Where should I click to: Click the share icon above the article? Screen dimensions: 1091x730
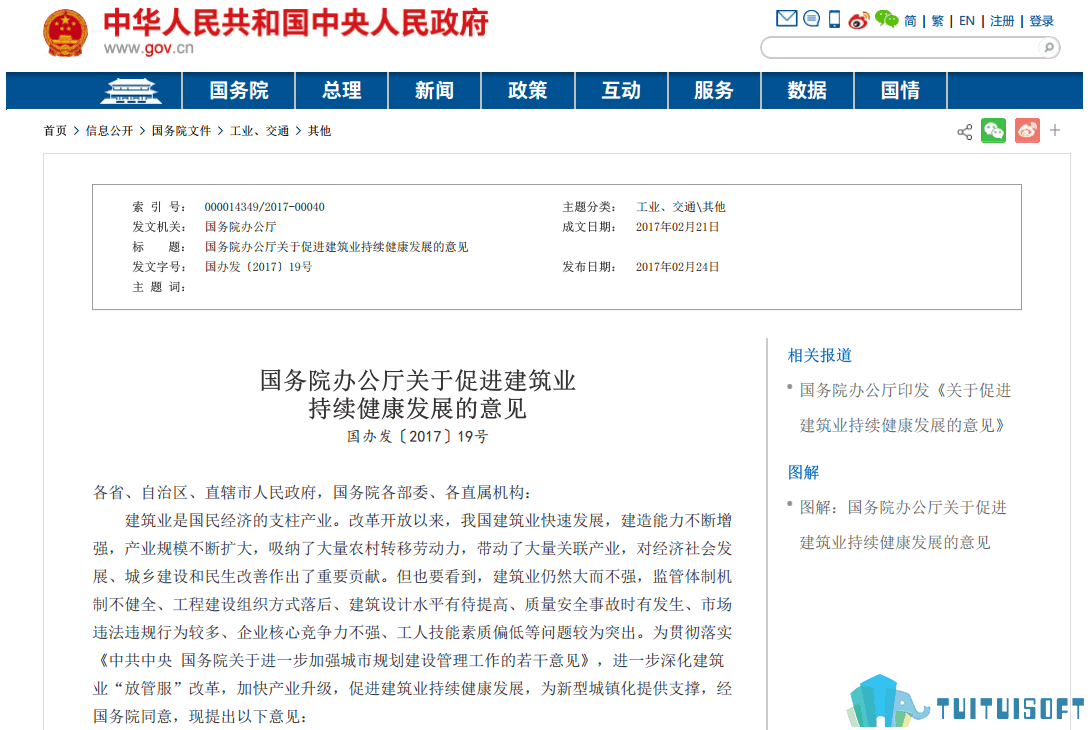[x=964, y=132]
